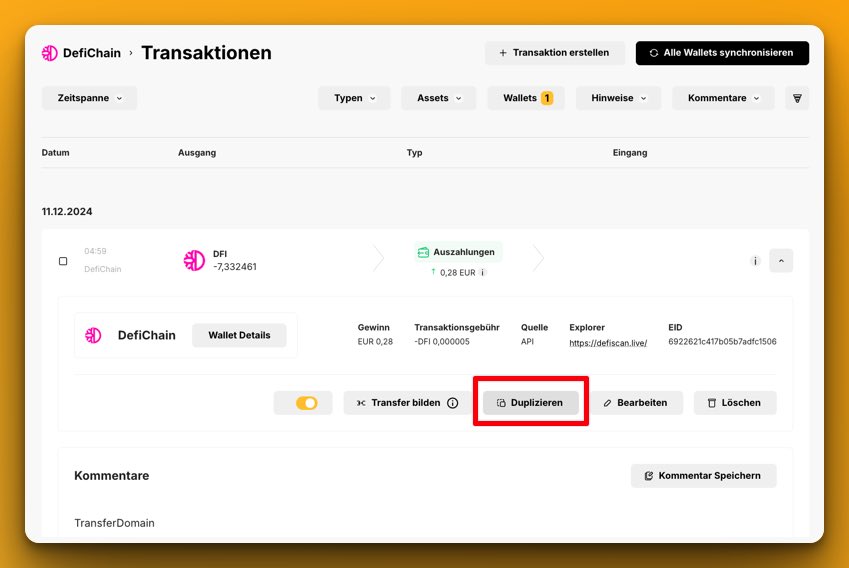Sync all wallets with Alle Wallets synchronisieren
The width and height of the screenshot is (849, 568).
722,53
